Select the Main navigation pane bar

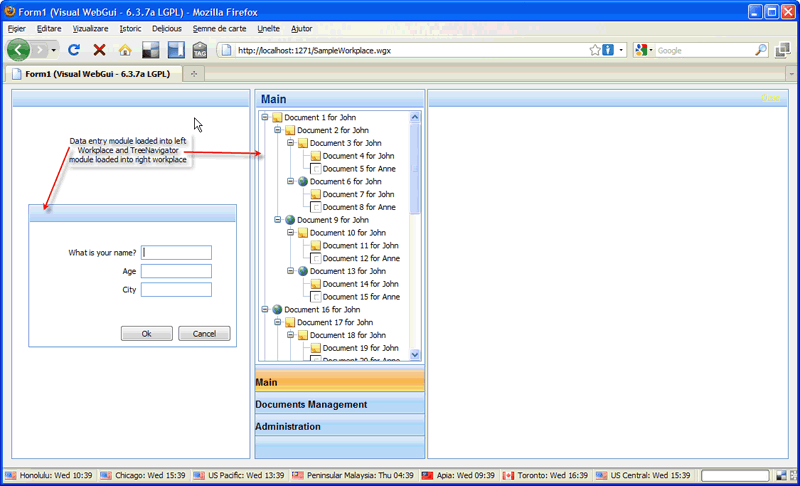(x=340, y=381)
